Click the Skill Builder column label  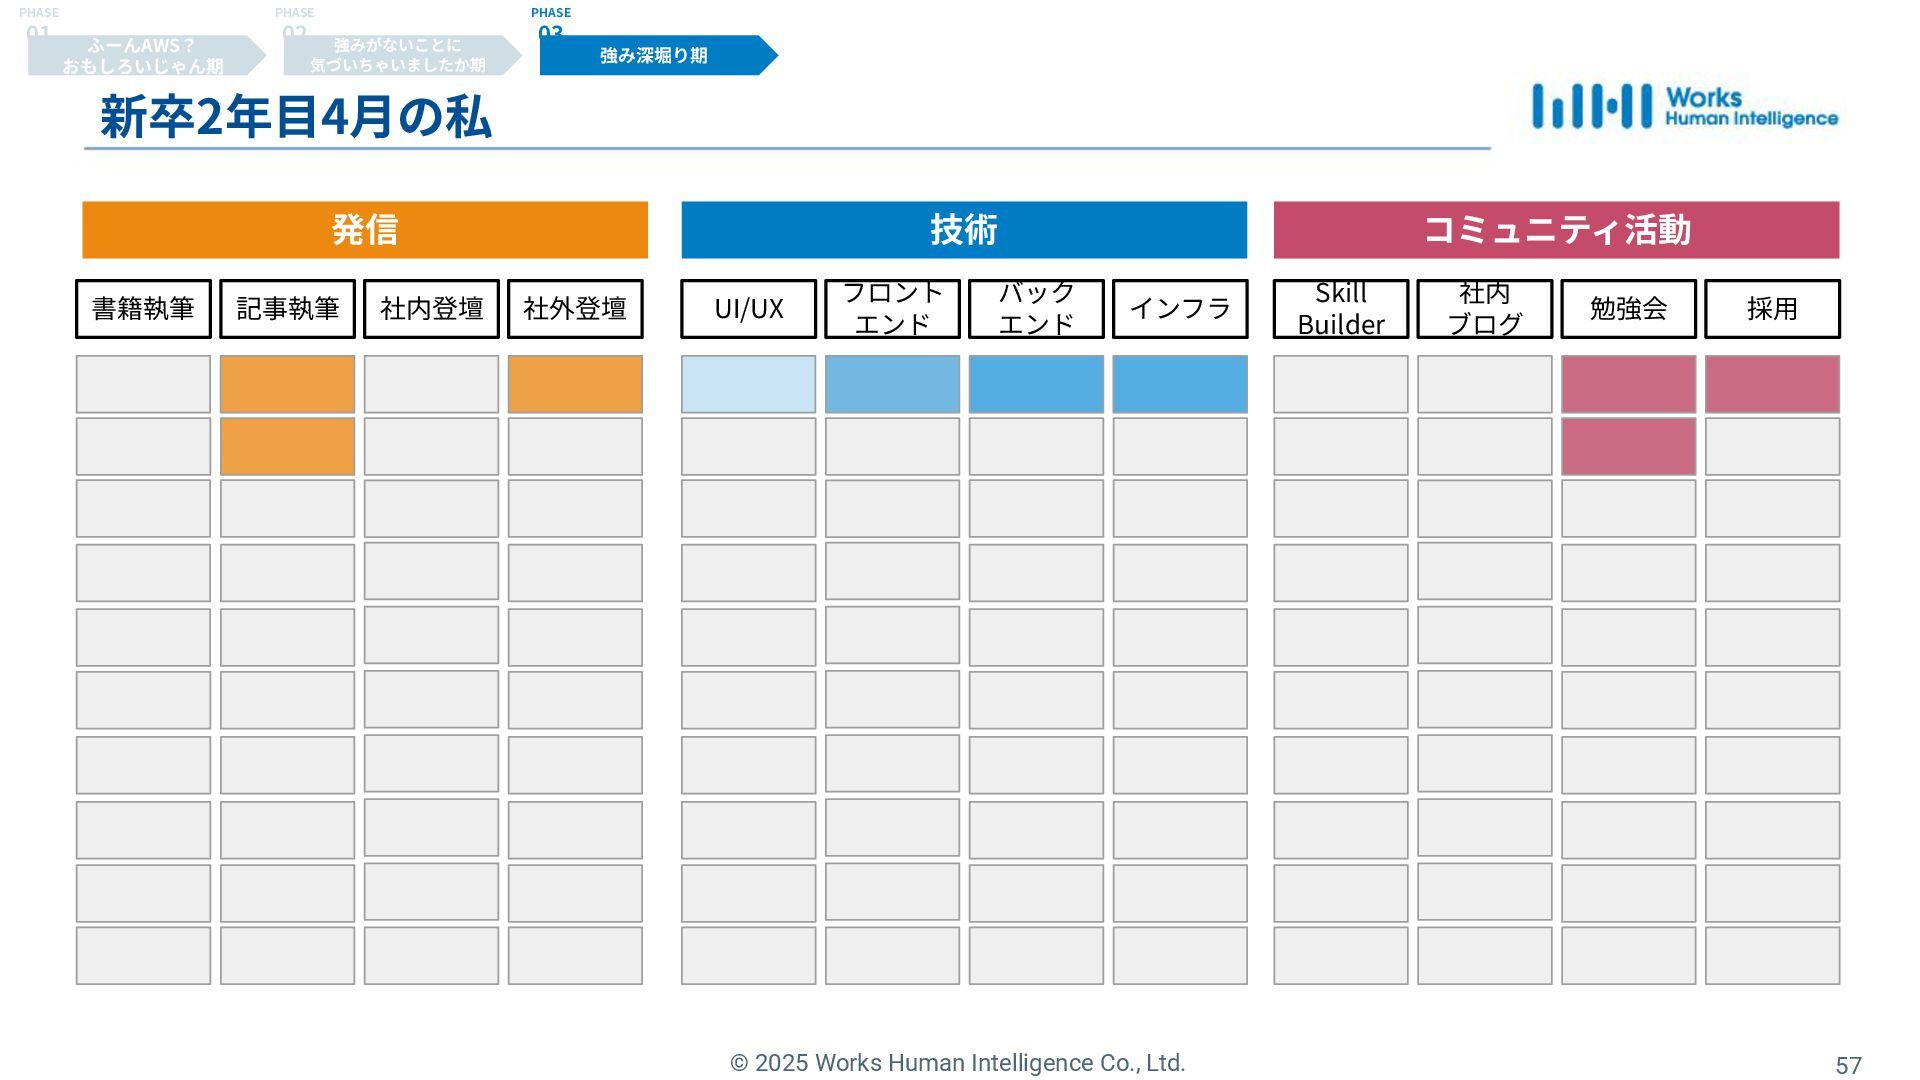1341,309
